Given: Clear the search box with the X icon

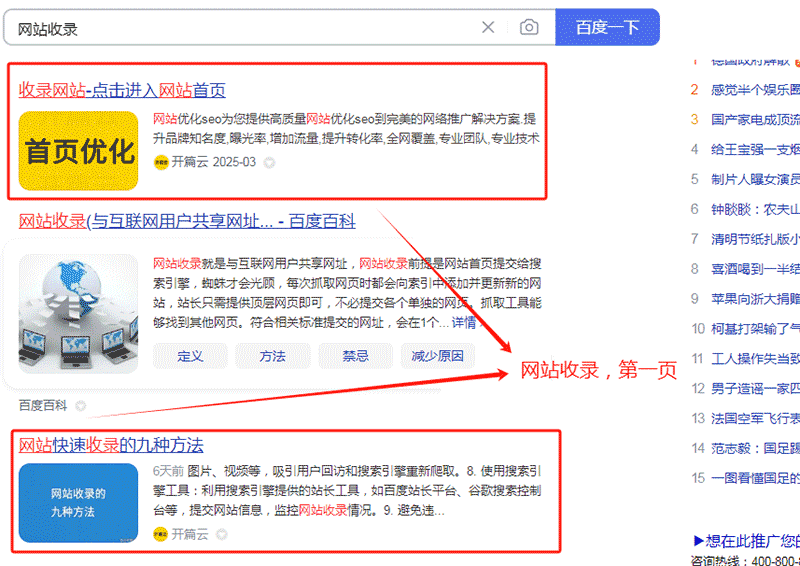Looking at the screenshot, I should coord(488,27).
